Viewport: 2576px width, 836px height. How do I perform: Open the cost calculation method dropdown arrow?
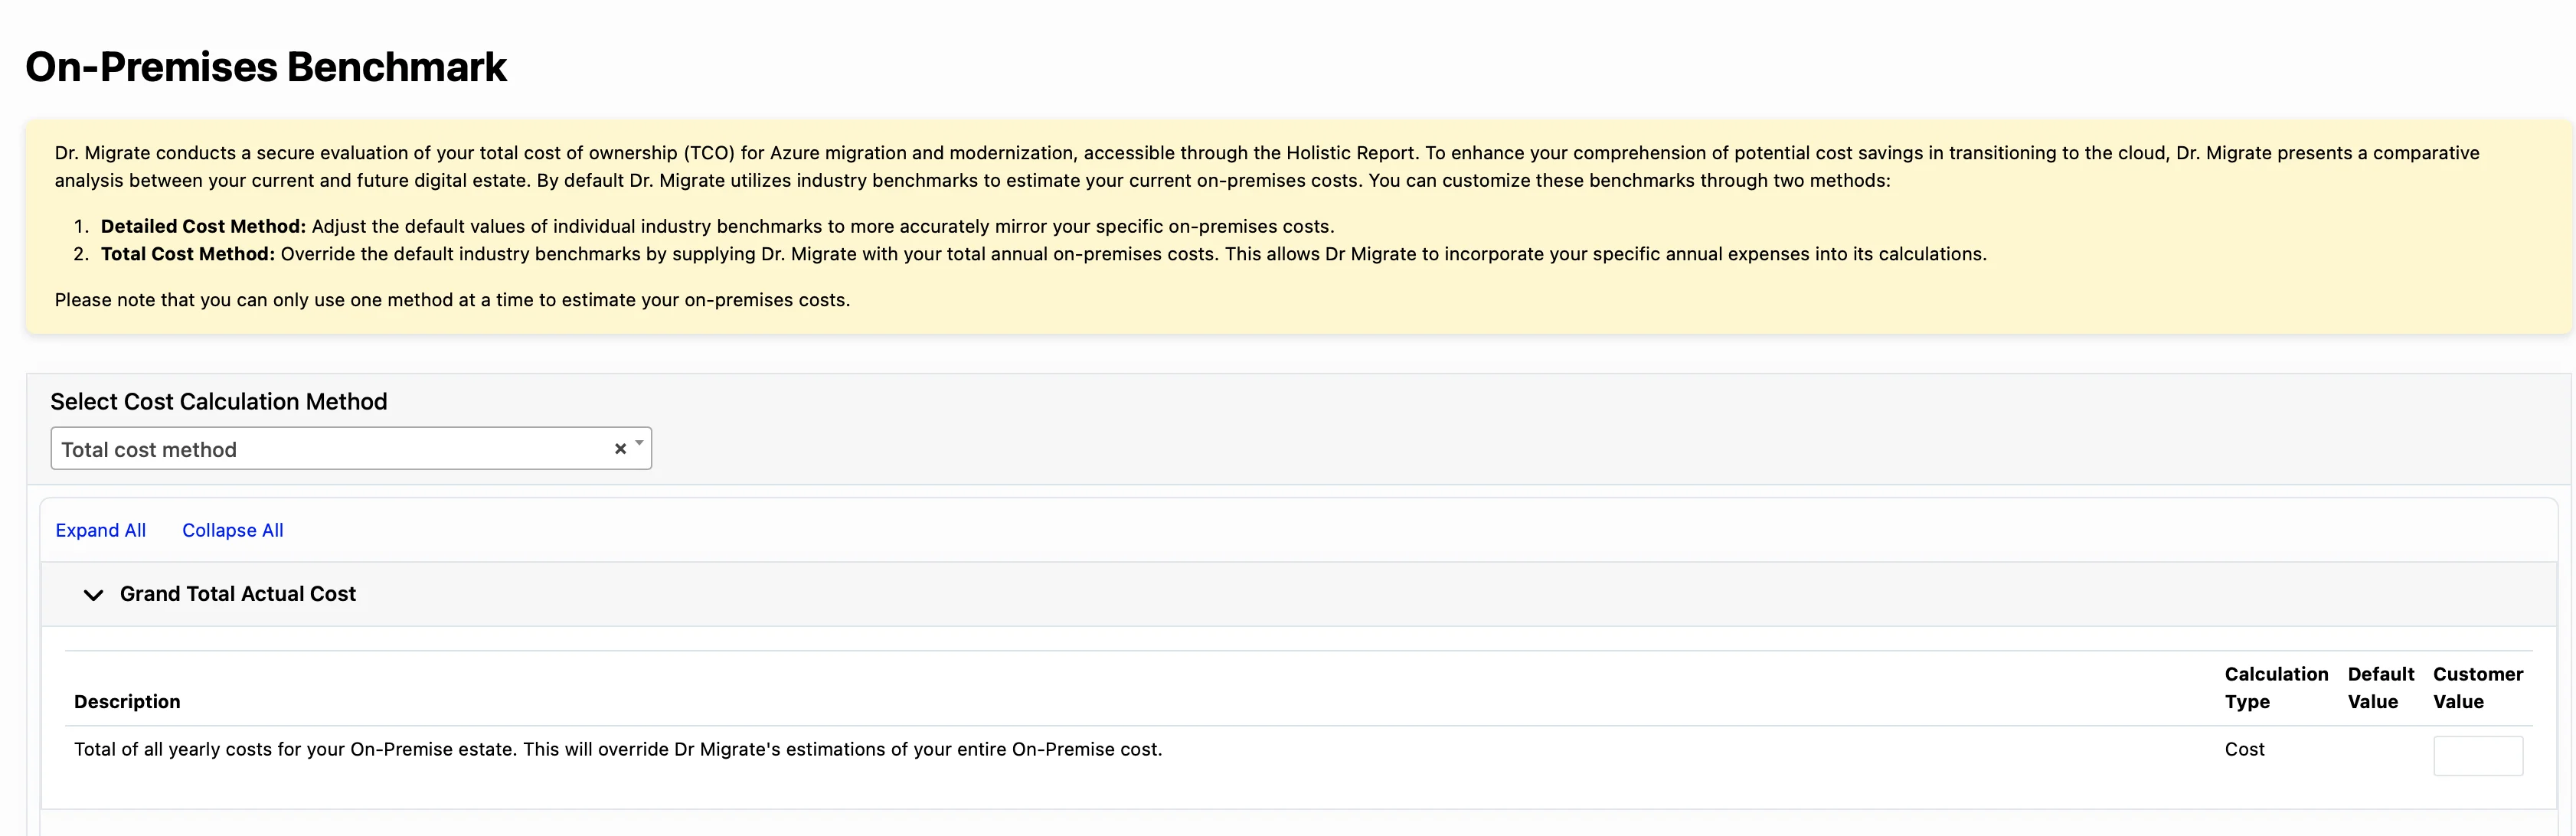point(639,443)
